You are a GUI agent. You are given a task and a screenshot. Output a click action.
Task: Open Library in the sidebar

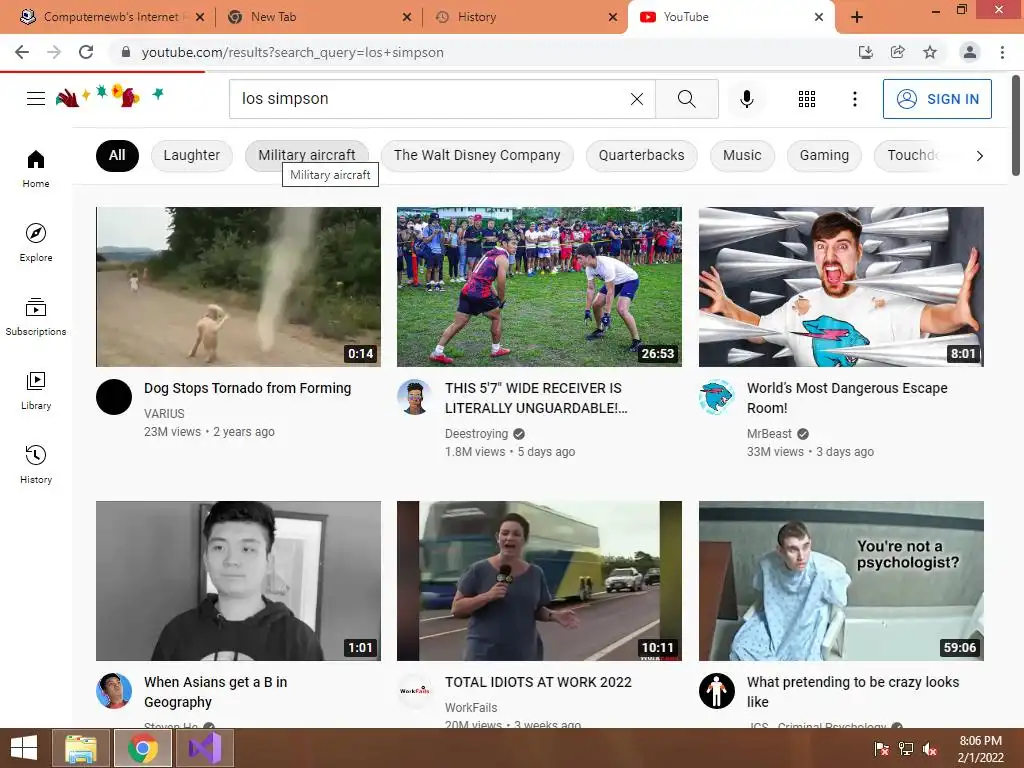pyautogui.click(x=36, y=391)
